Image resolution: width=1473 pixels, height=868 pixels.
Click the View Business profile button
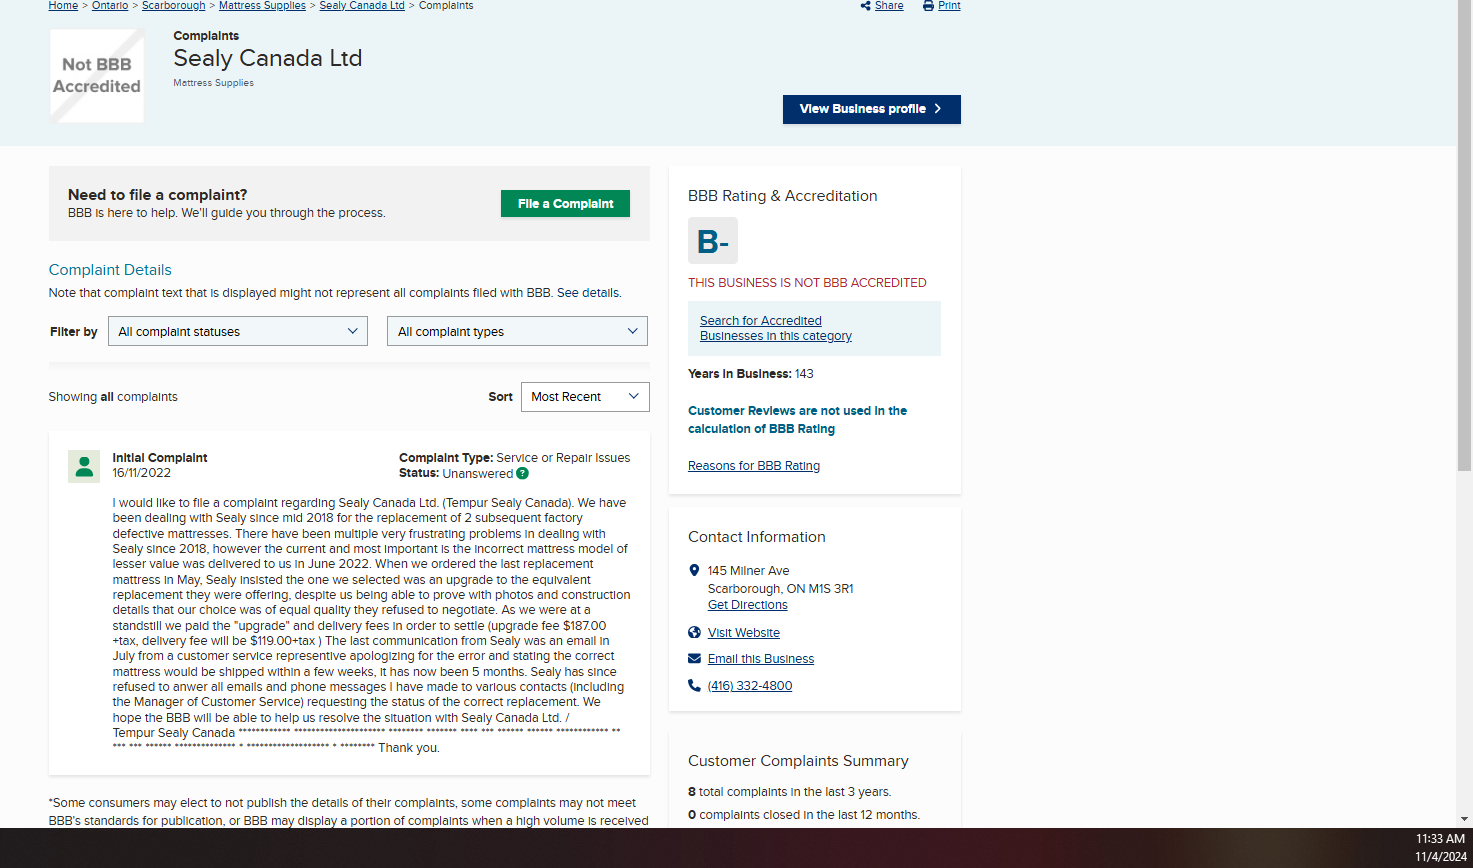pyautogui.click(x=872, y=109)
